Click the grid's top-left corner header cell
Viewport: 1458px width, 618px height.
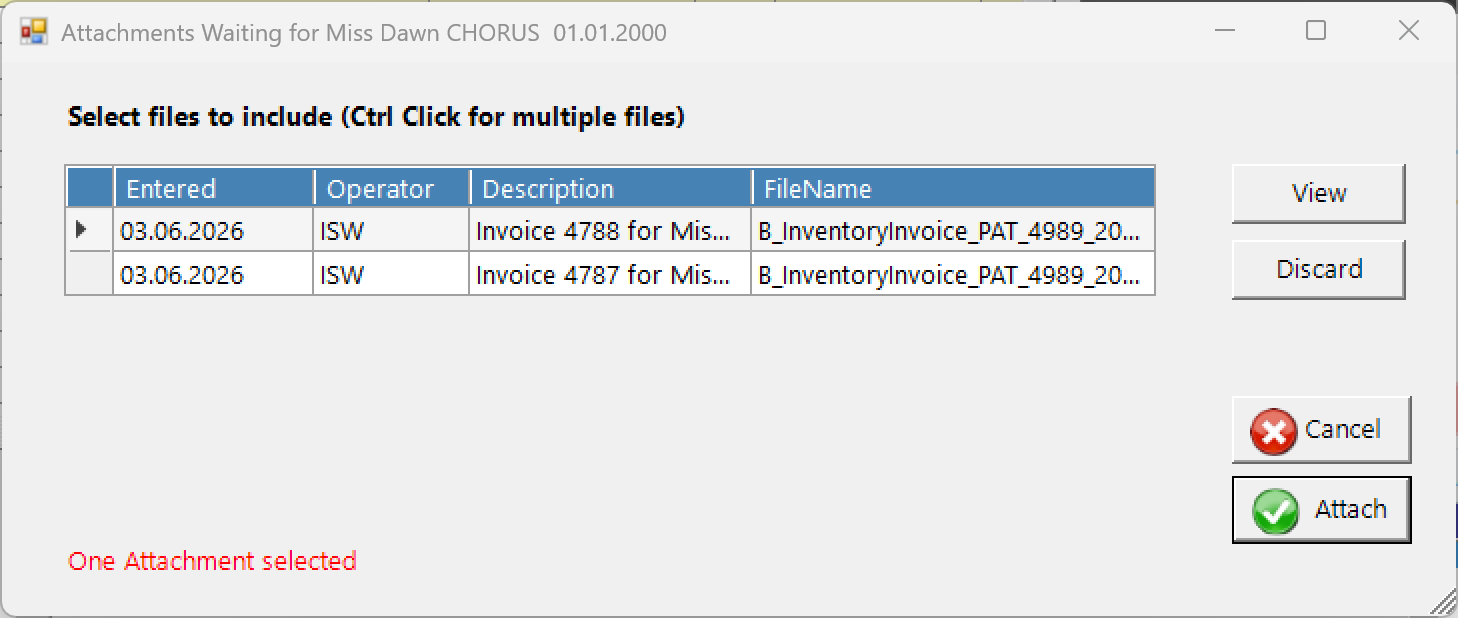tap(89, 188)
